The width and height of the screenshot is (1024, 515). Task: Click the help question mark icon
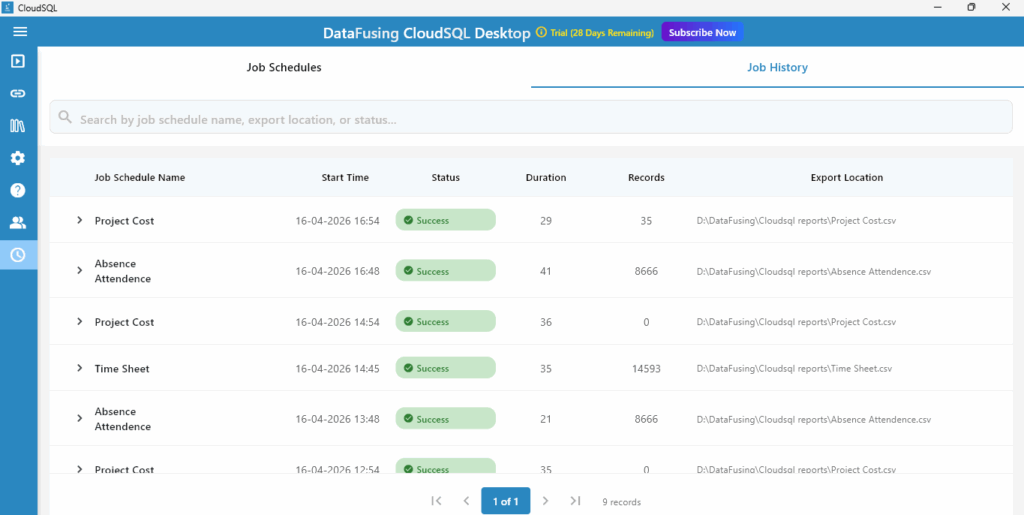coord(18,190)
